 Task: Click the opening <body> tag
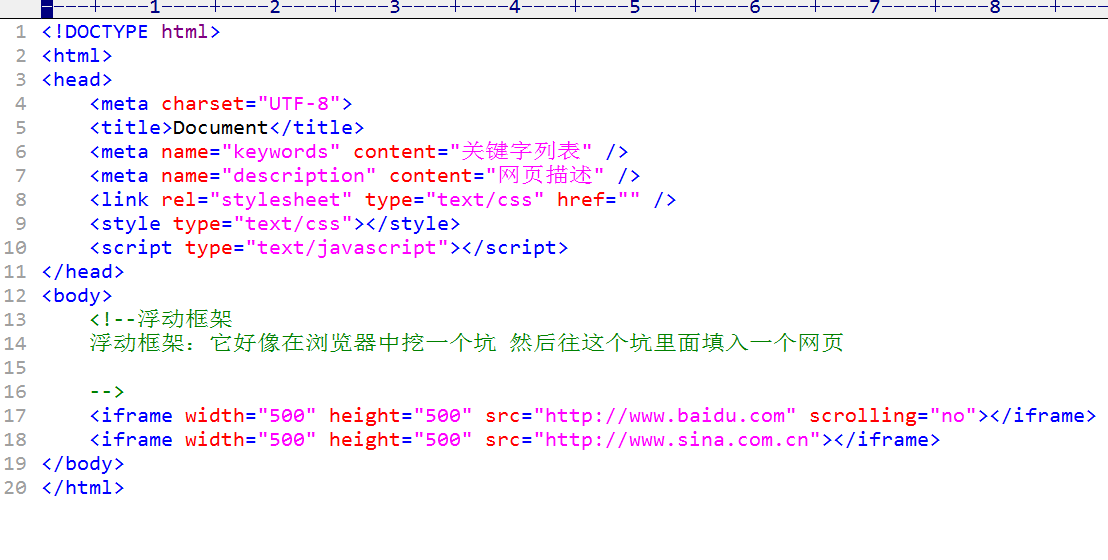tap(77, 296)
